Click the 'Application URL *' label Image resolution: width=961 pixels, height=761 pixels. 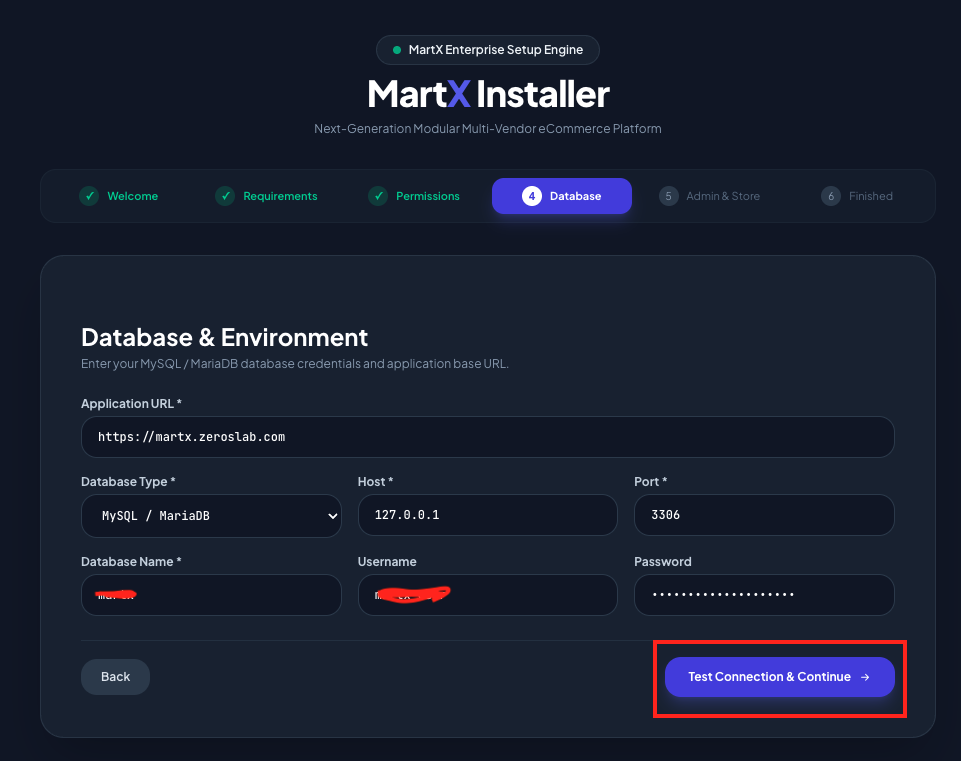pos(131,404)
